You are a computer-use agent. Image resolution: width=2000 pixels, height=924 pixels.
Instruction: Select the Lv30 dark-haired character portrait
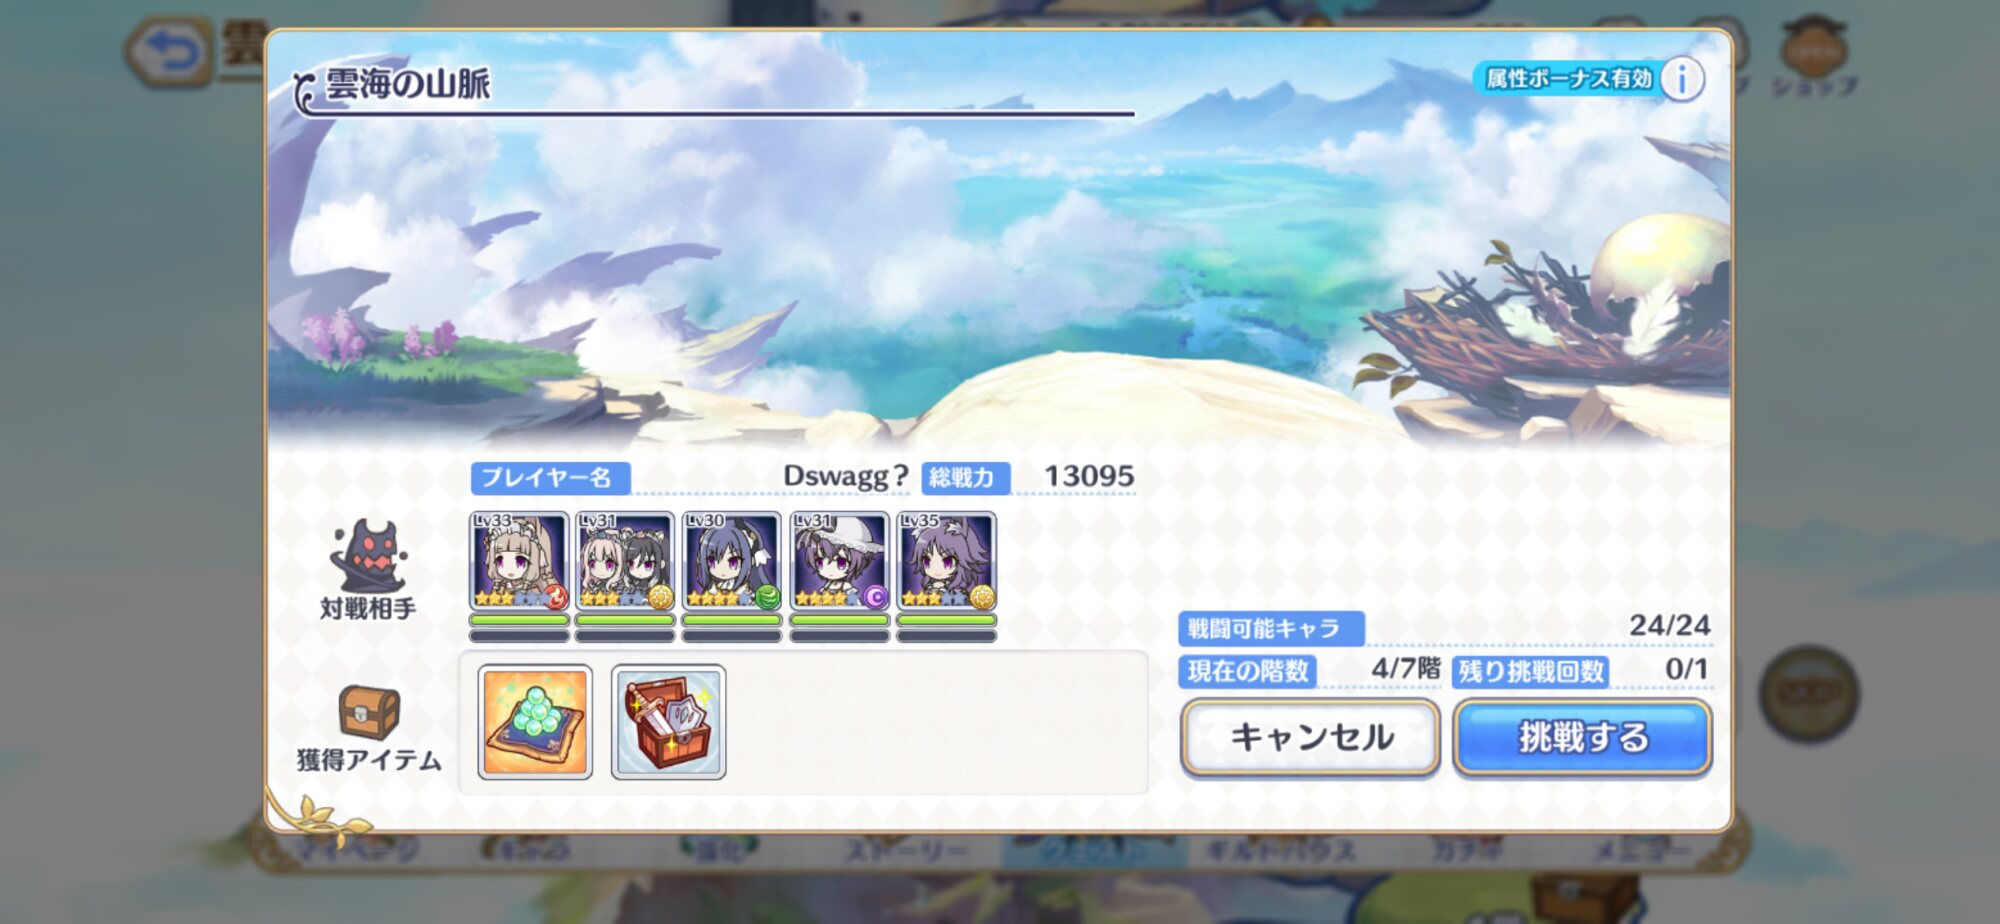732,561
